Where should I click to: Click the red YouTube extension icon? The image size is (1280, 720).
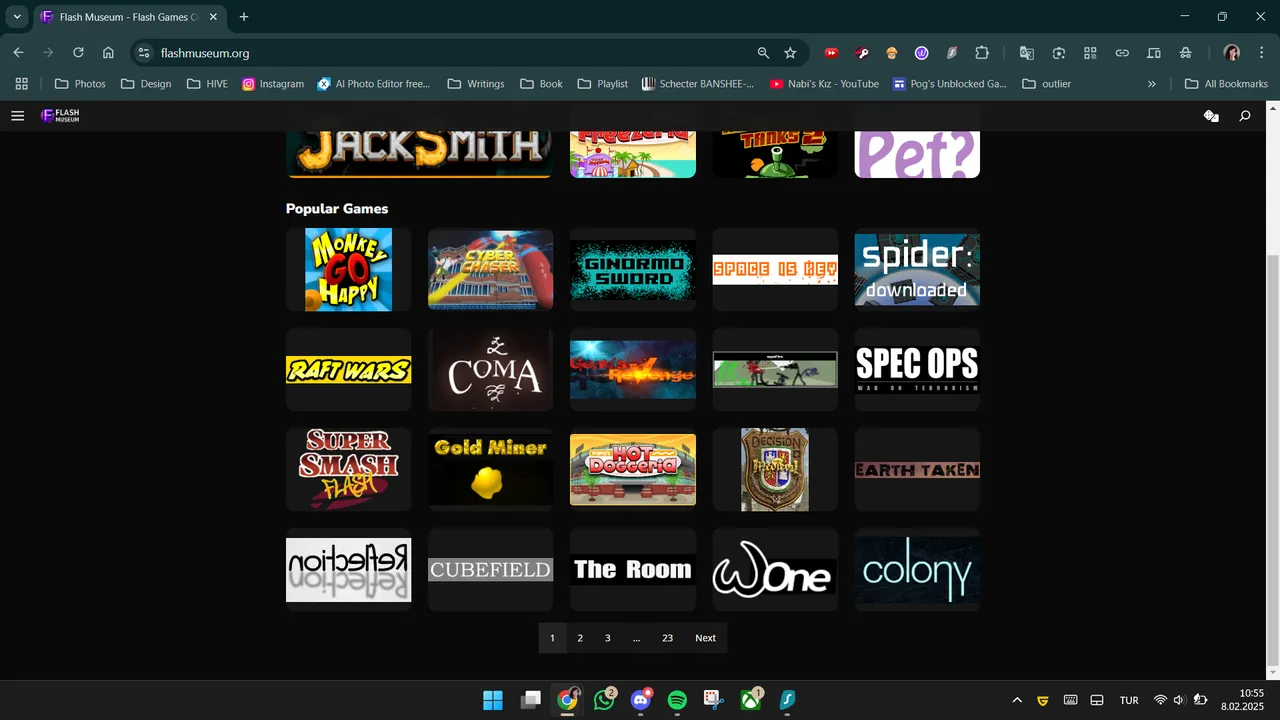(831, 53)
